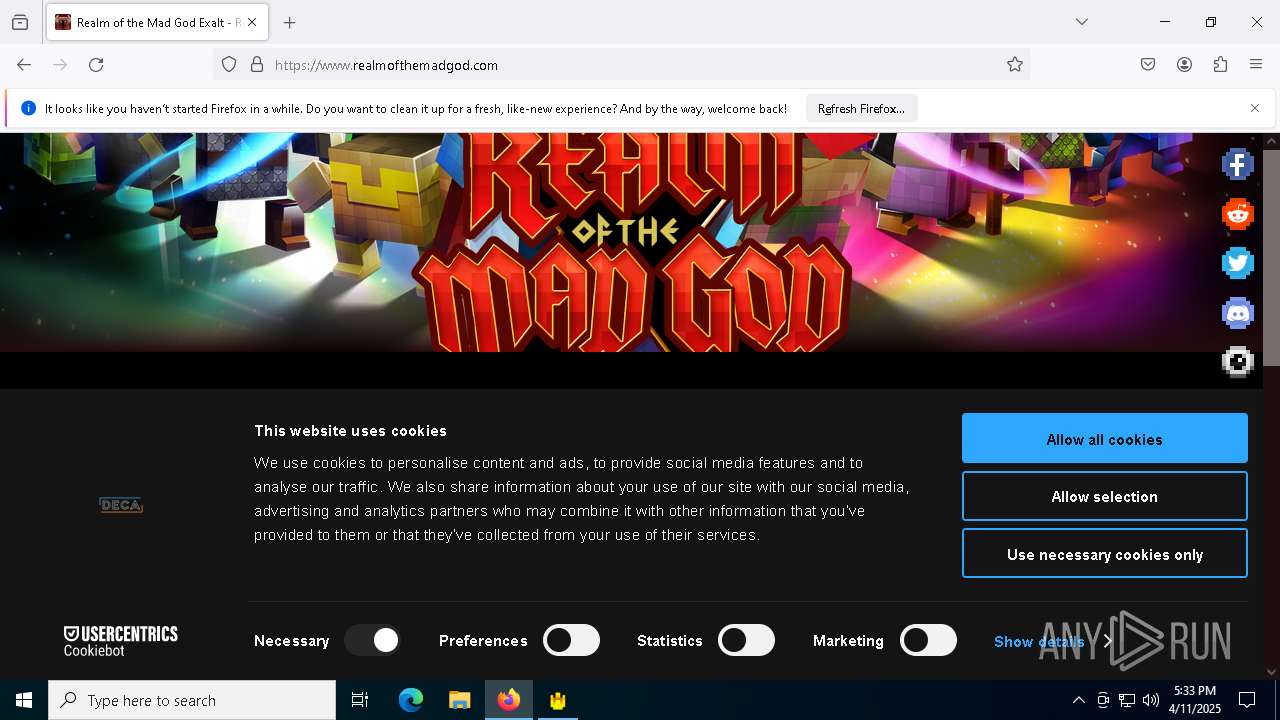Click the Firefox taskbar icon
1280x720 pixels.
coord(509,700)
